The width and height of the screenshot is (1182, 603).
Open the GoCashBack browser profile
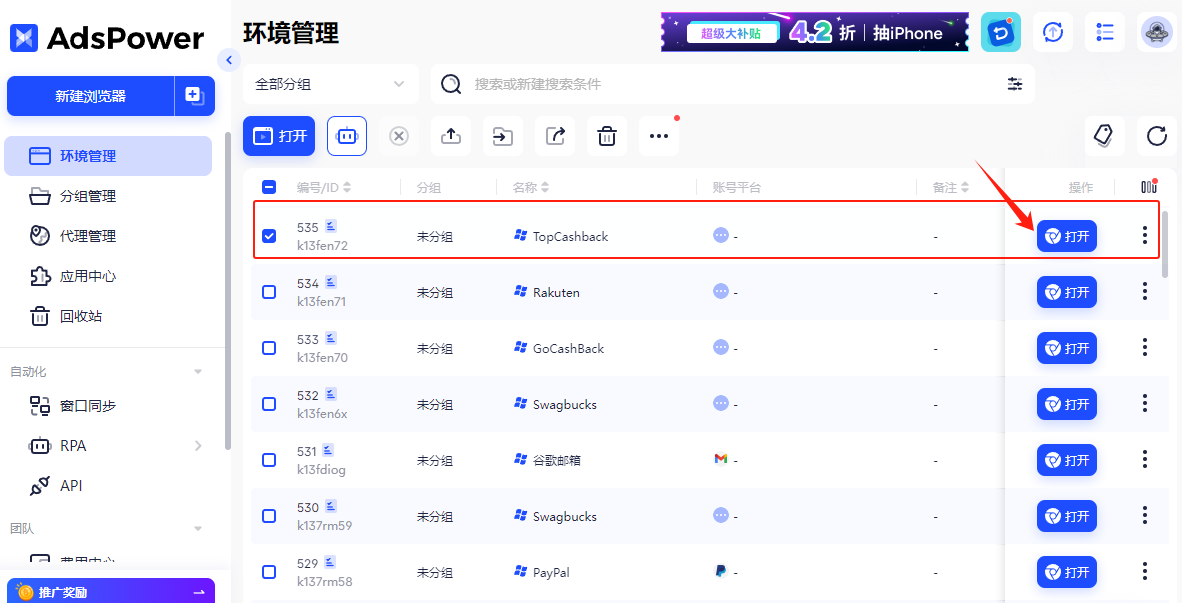[x=1067, y=348]
